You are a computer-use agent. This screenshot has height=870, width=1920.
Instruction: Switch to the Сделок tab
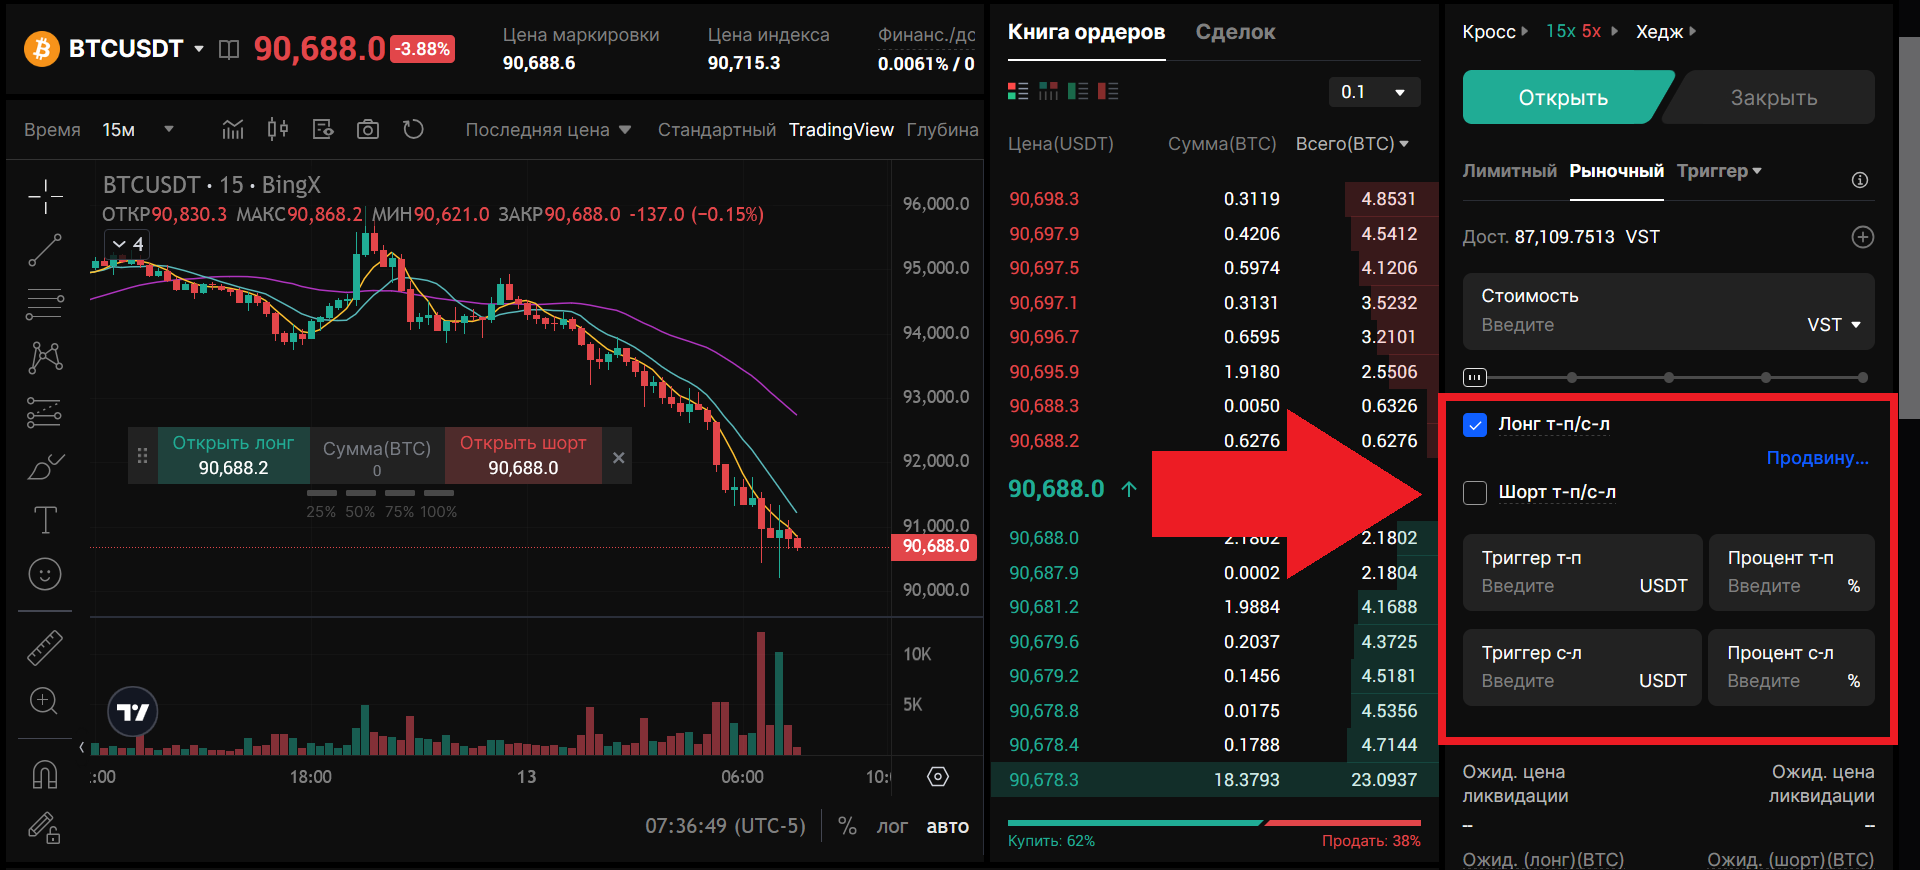coord(1235,32)
